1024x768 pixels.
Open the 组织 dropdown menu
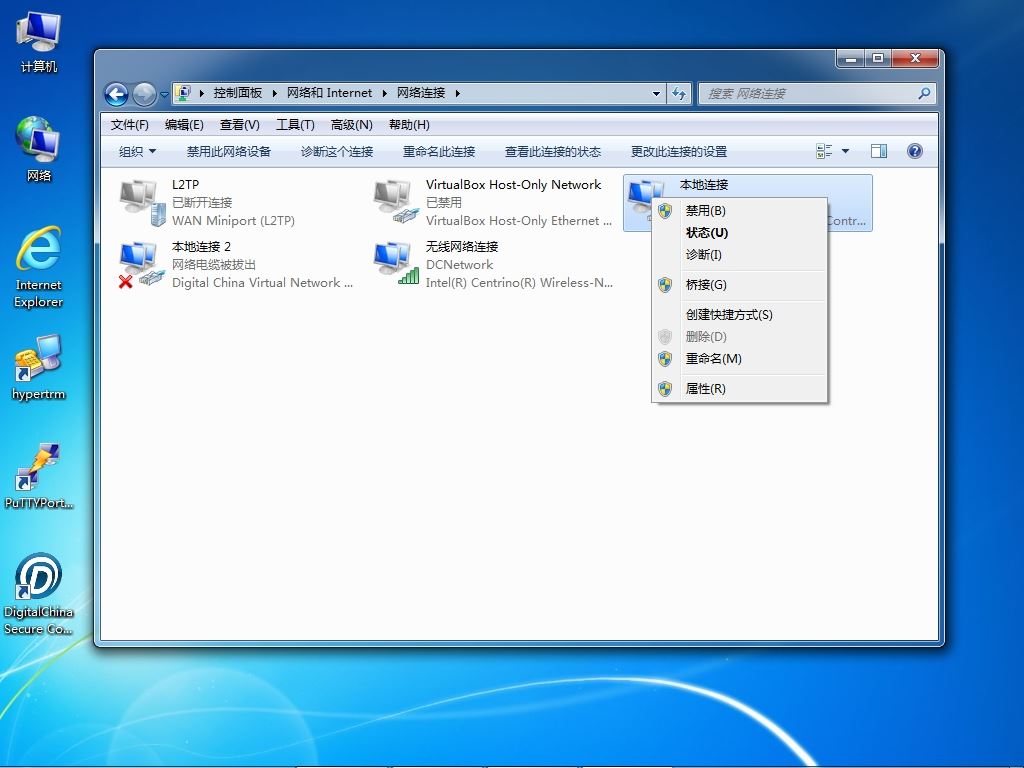point(137,152)
